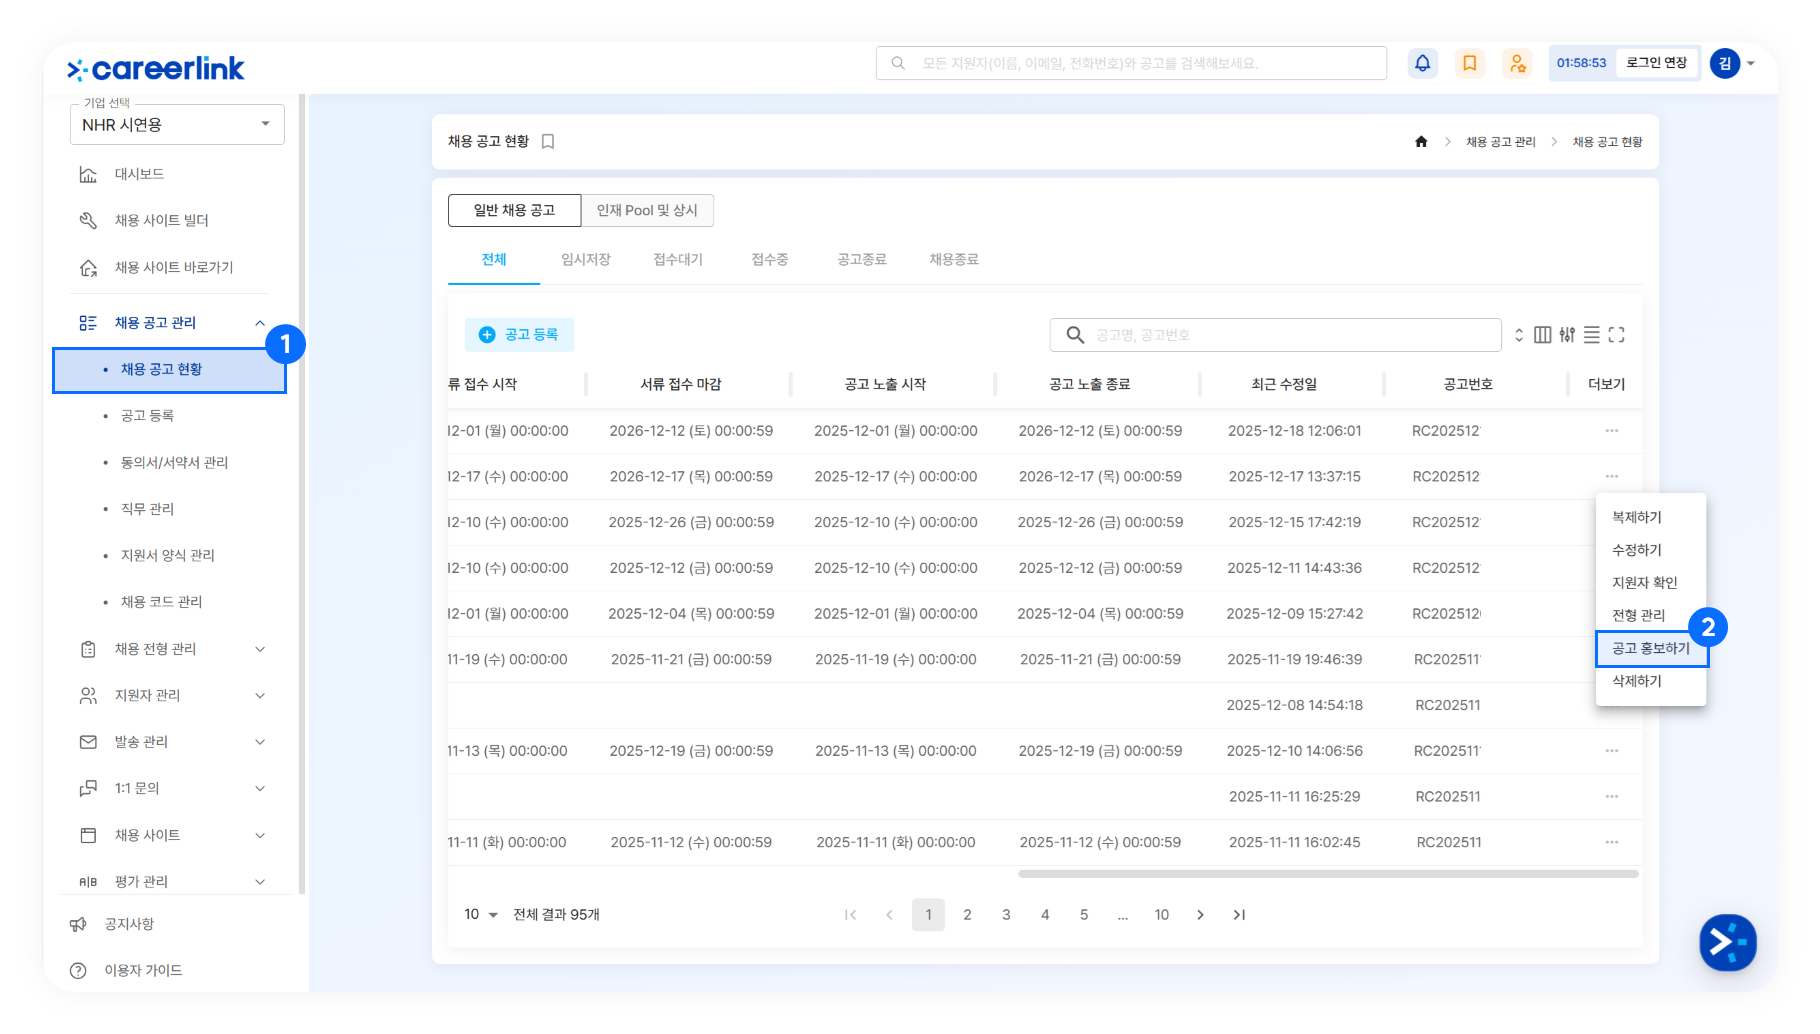
Task: Switch to the 접수중 tab
Action: click(x=769, y=260)
